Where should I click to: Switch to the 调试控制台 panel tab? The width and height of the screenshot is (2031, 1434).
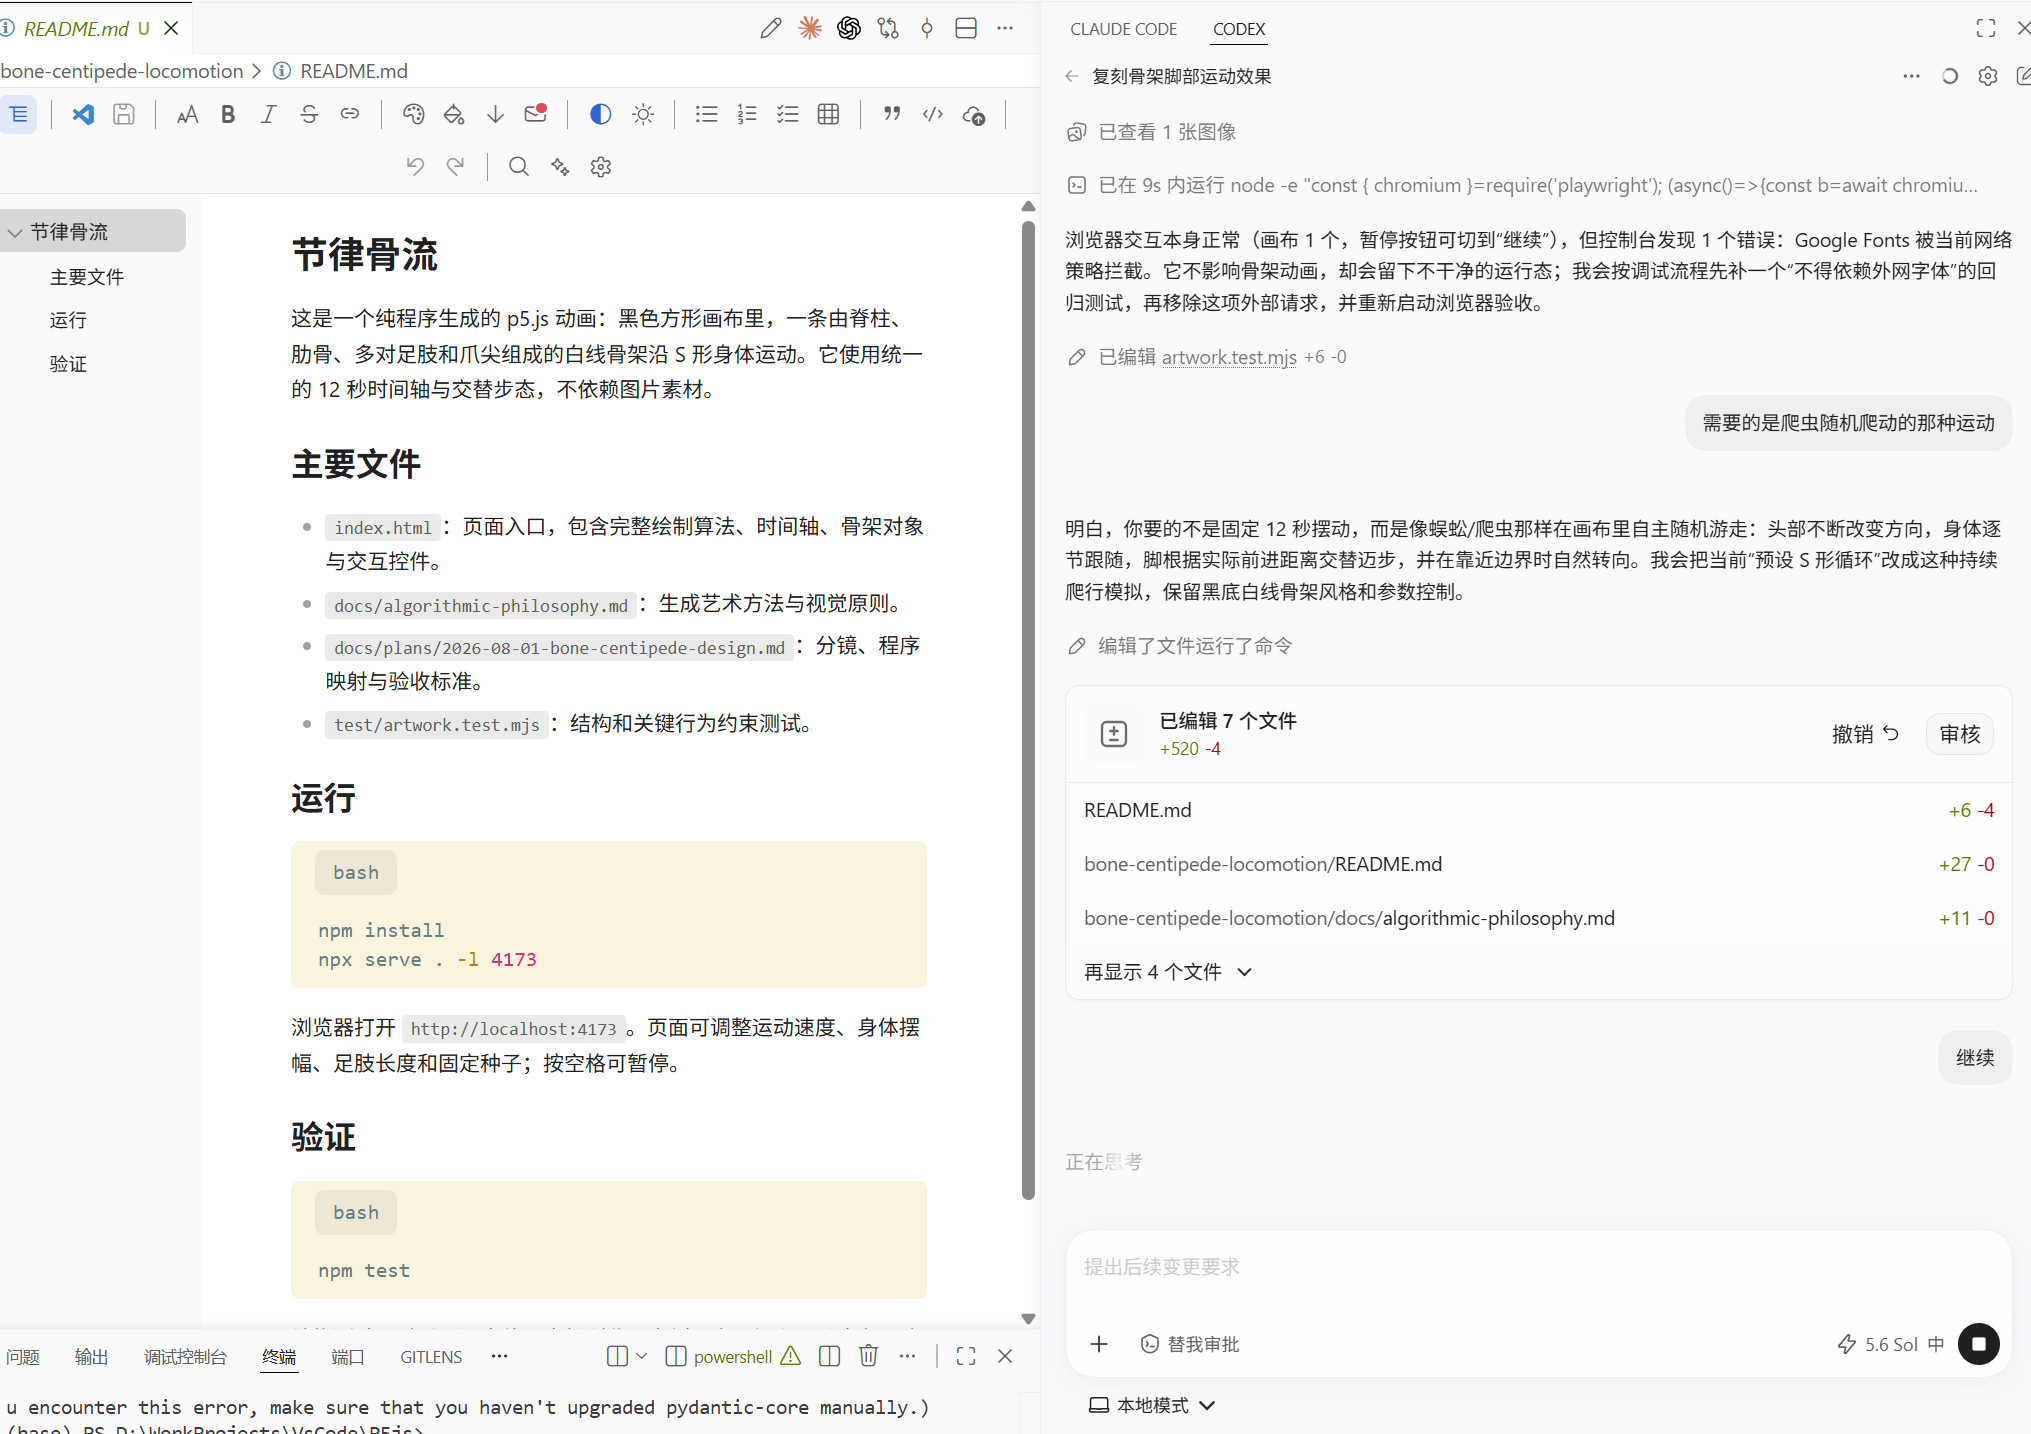coord(185,1357)
